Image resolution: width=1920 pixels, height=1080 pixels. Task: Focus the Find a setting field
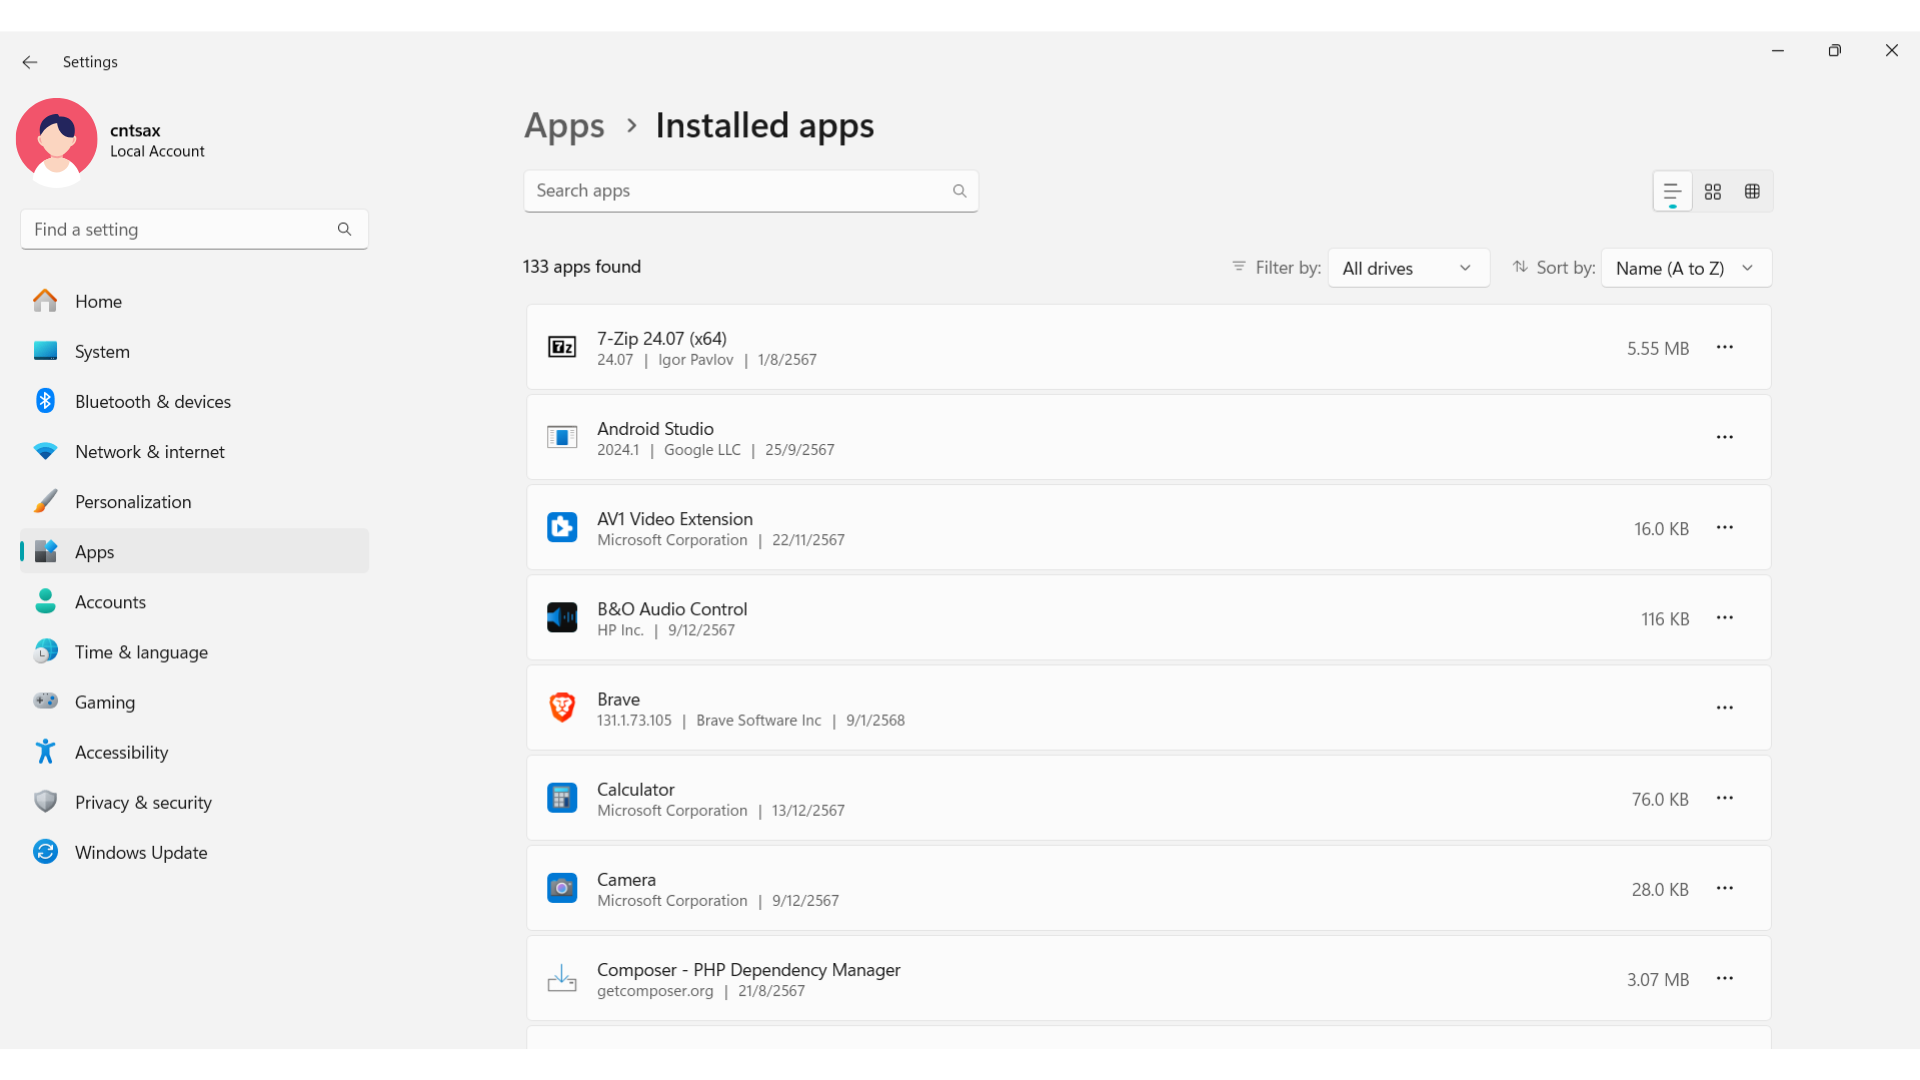coord(194,229)
